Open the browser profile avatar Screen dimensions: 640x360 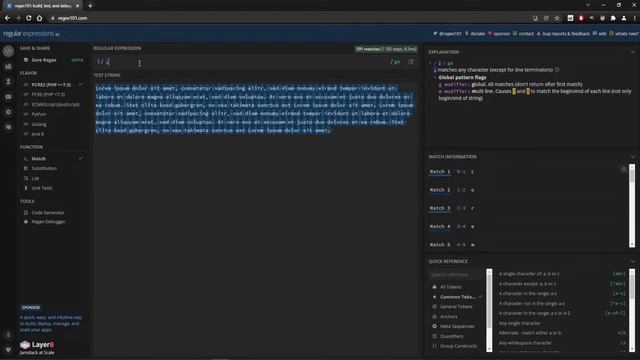[624, 18]
